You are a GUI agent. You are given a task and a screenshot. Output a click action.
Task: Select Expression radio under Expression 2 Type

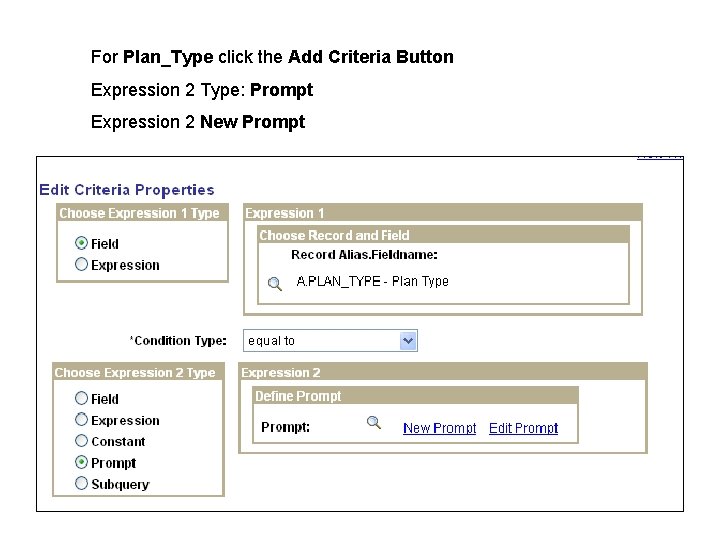click(82, 420)
